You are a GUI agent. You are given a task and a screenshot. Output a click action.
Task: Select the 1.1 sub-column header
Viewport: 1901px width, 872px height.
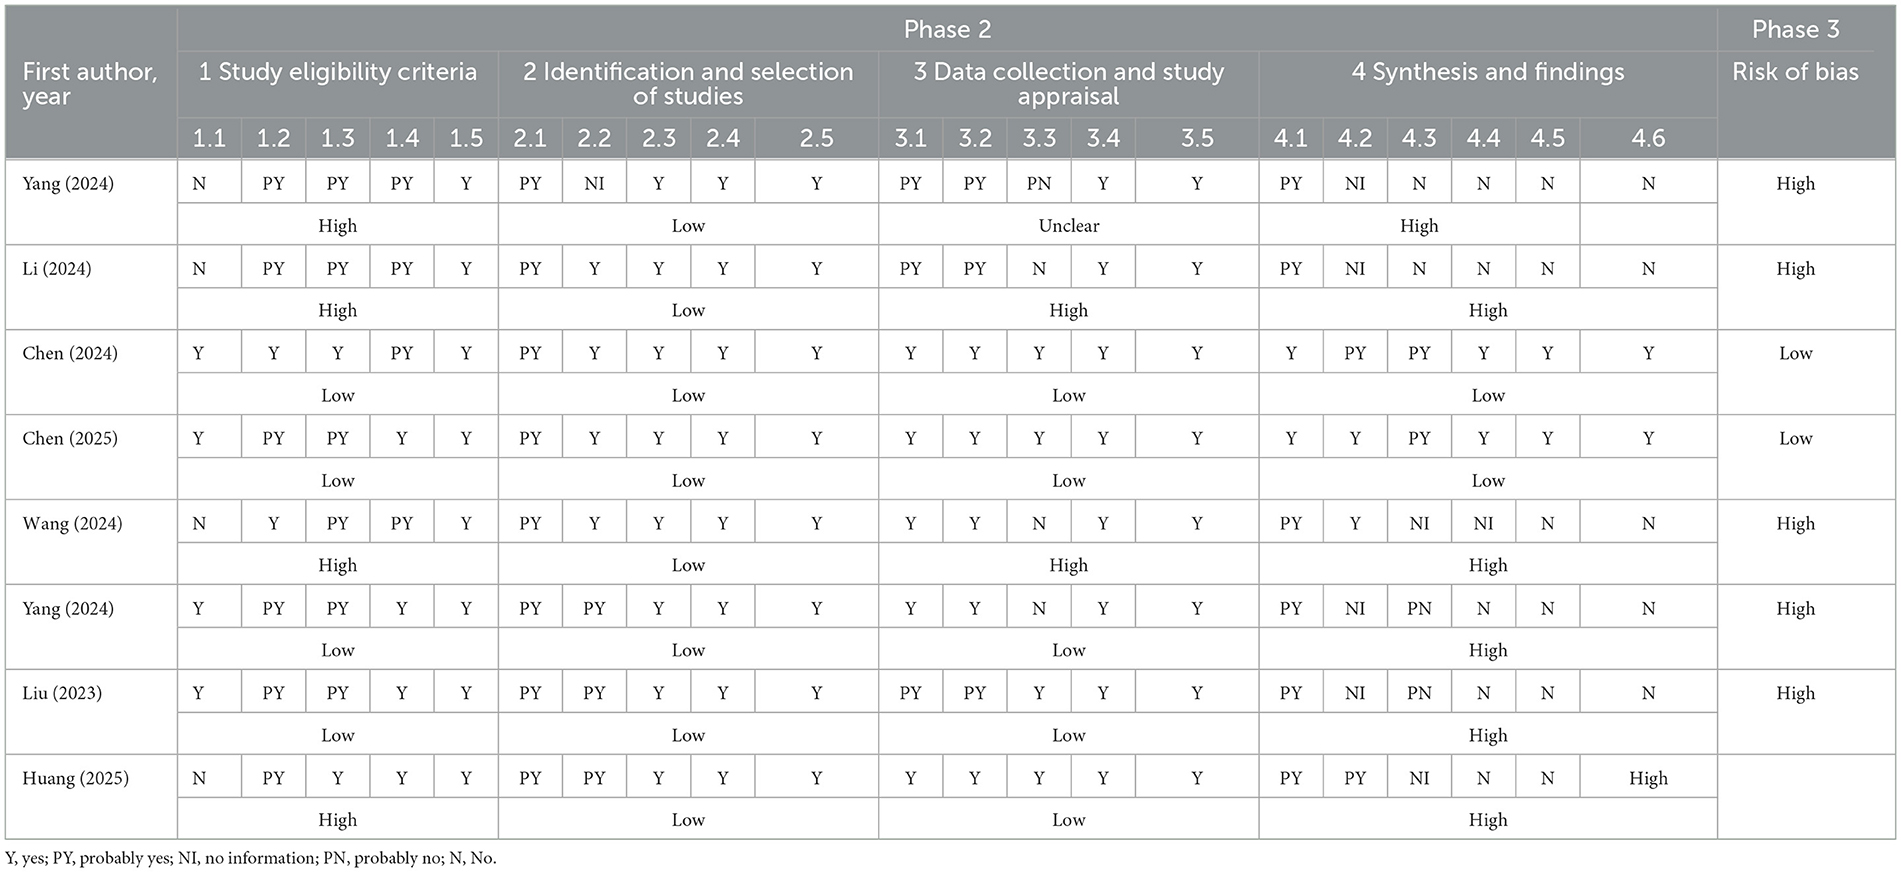pyautogui.click(x=209, y=138)
